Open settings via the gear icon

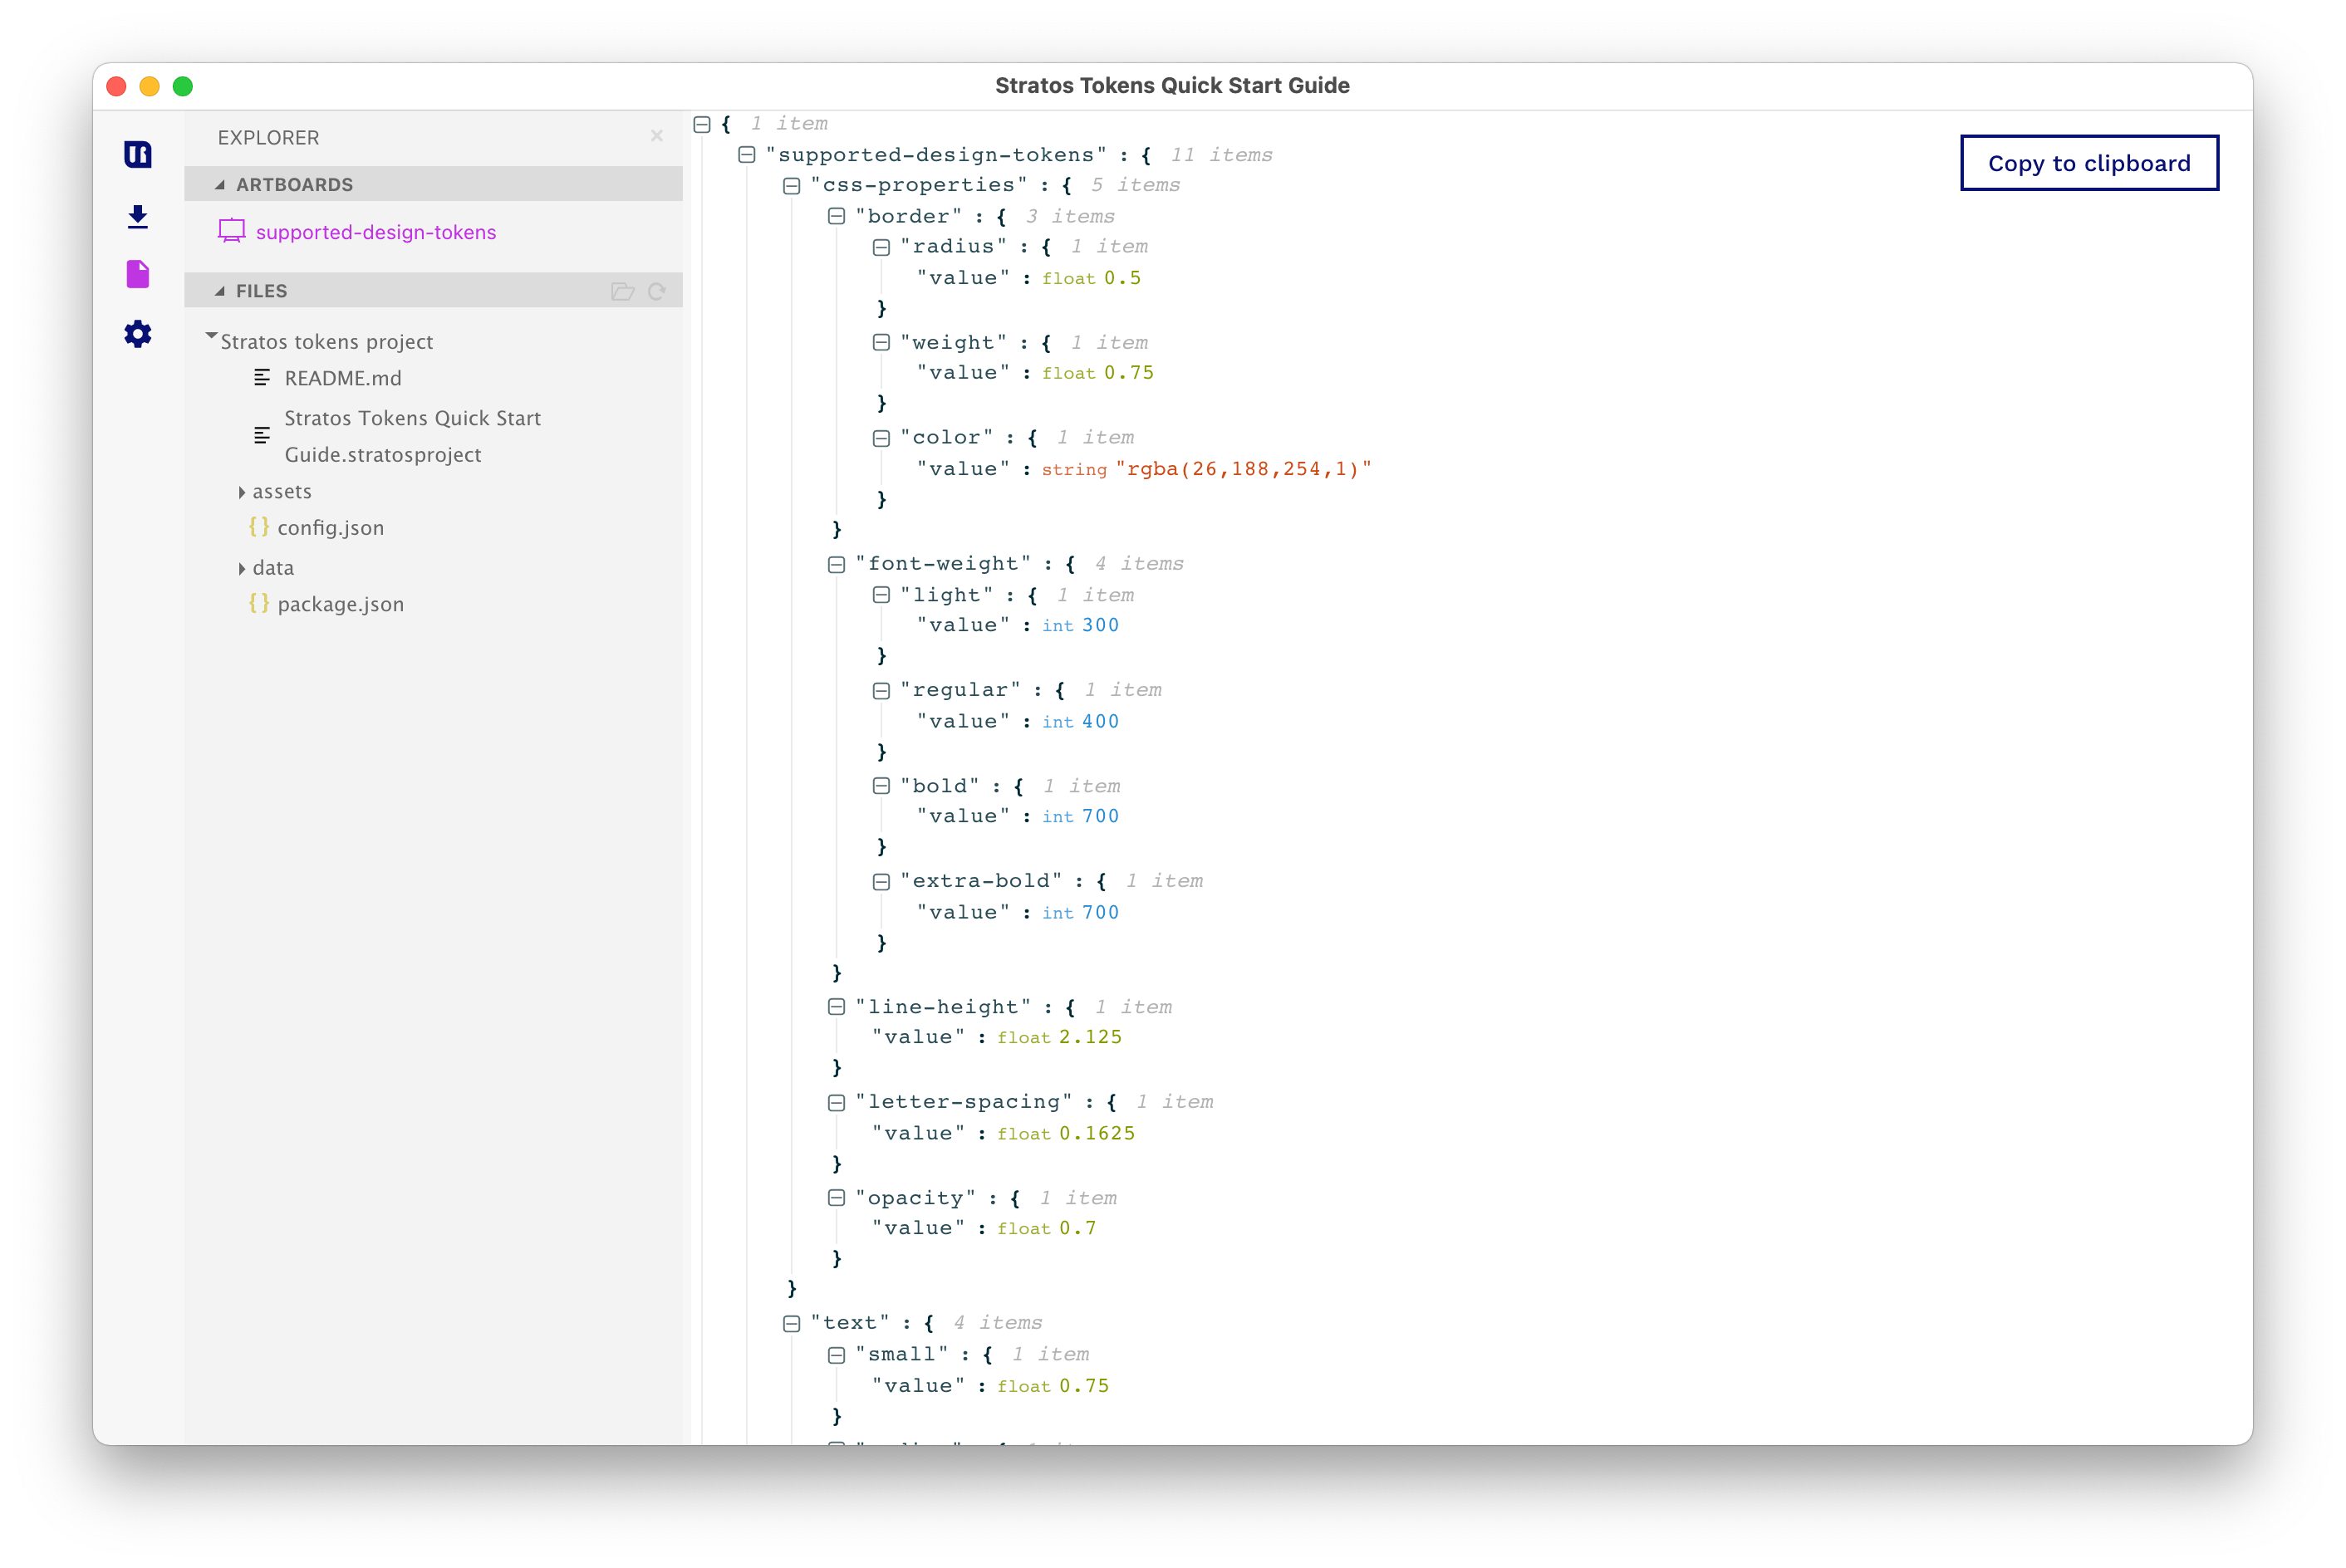(x=138, y=334)
